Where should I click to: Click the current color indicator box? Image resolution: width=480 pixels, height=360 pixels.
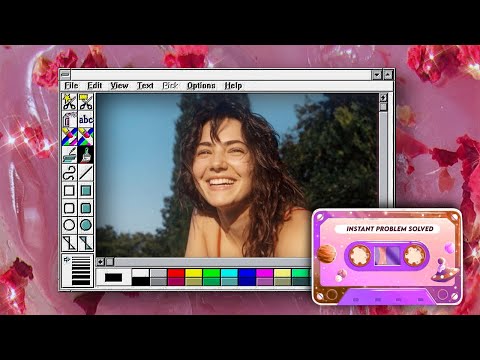(113, 277)
